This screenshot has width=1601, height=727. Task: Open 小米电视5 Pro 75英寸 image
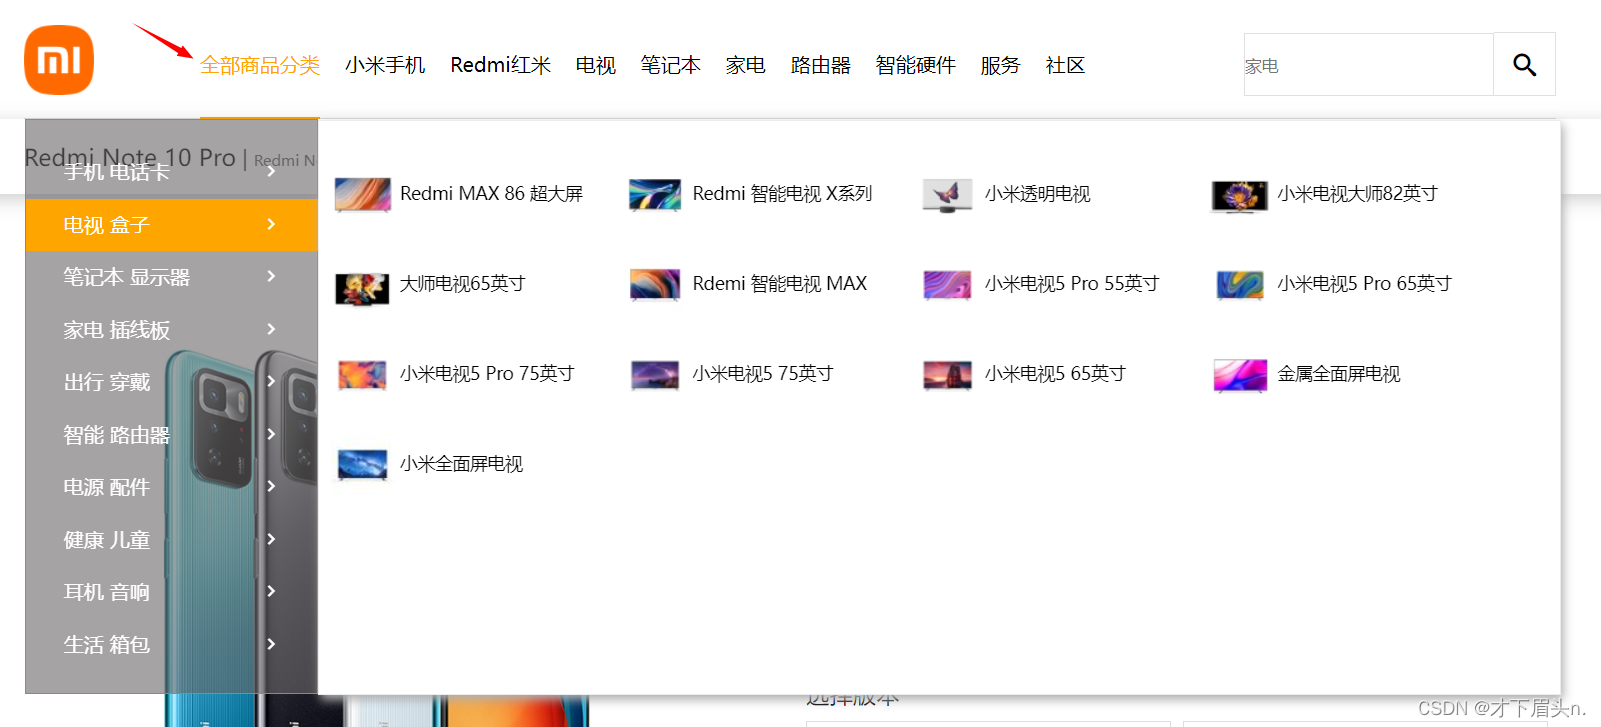pyautogui.click(x=362, y=374)
